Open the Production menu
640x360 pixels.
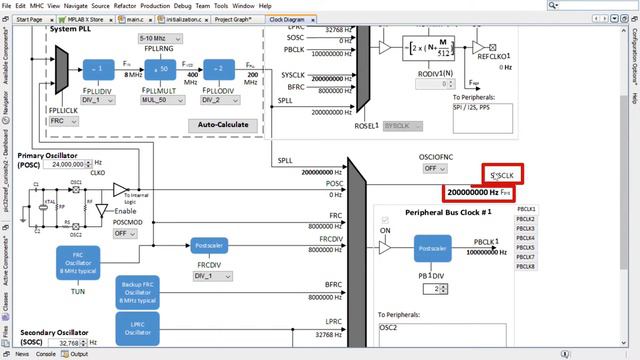click(x=155, y=6)
